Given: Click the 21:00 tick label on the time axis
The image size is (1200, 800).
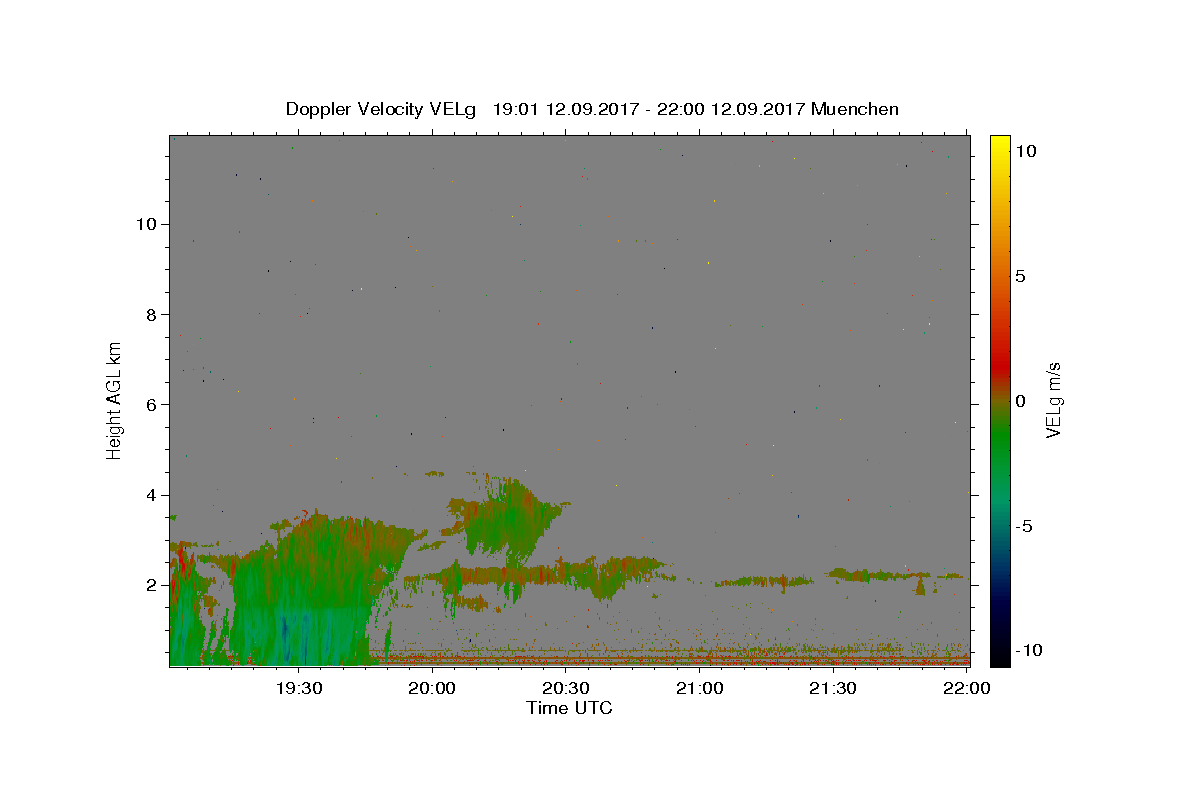Looking at the screenshot, I should (700, 688).
